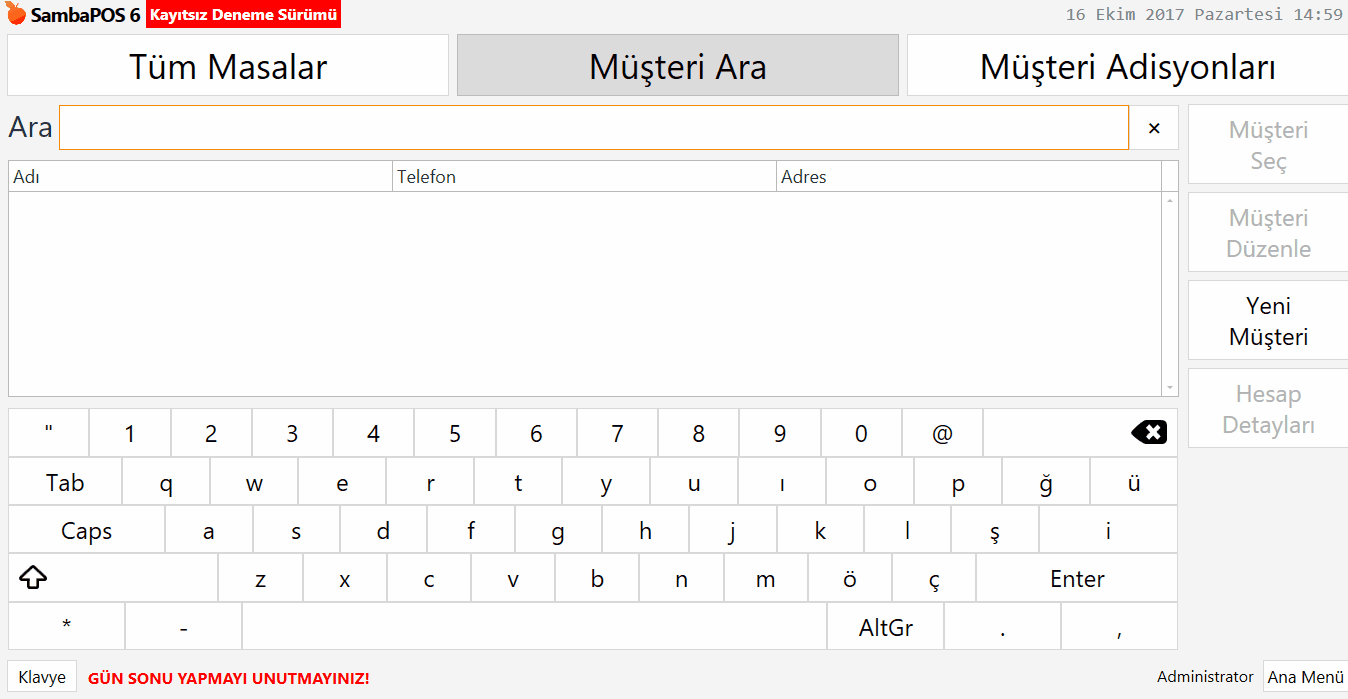Click the SambaPOS logo icon
Image resolution: width=1348 pixels, height=699 pixels.
(16, 15)
